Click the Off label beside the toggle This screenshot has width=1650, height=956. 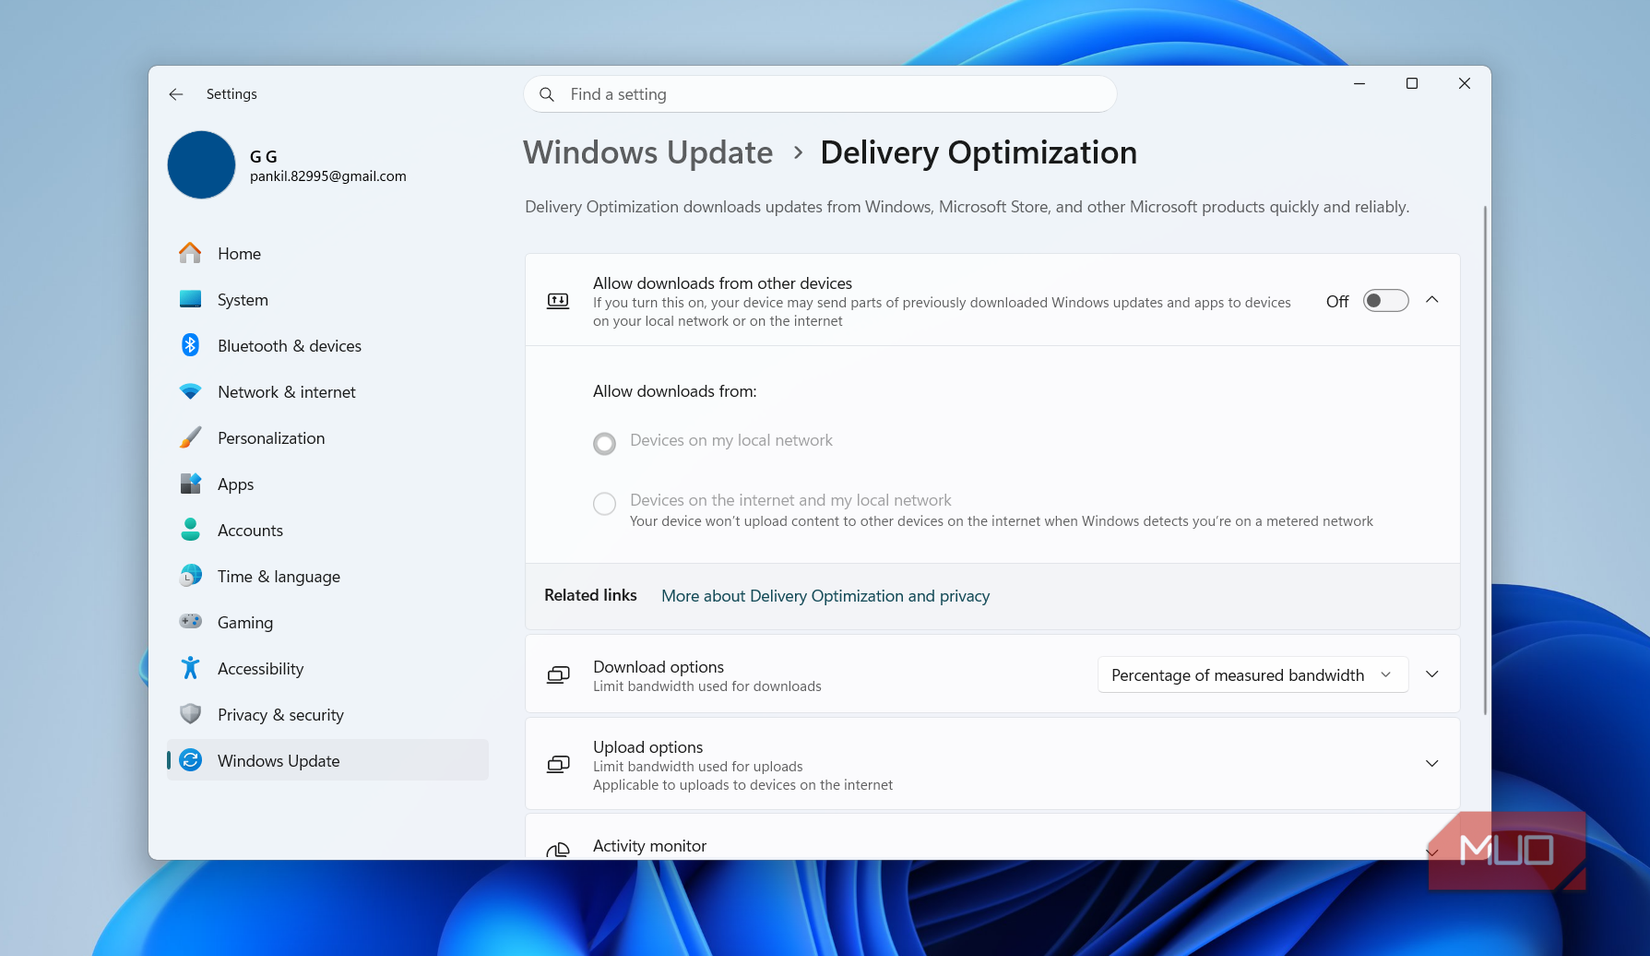[x=1337, y=301]
